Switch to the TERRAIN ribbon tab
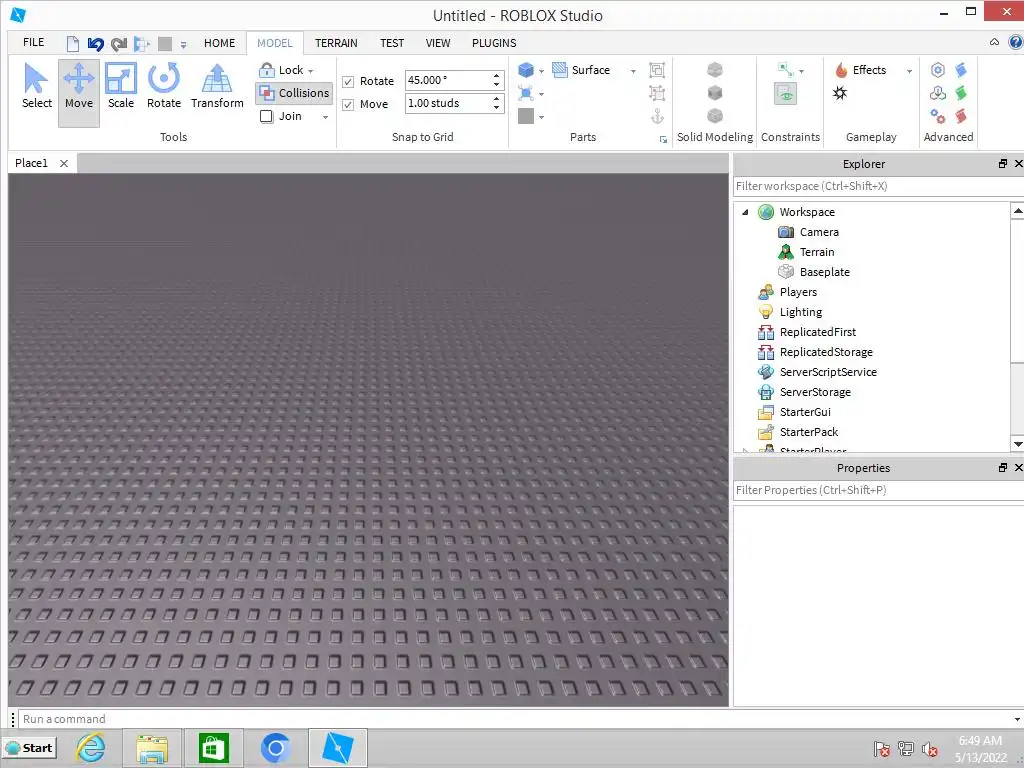 [x=336, y=43]
